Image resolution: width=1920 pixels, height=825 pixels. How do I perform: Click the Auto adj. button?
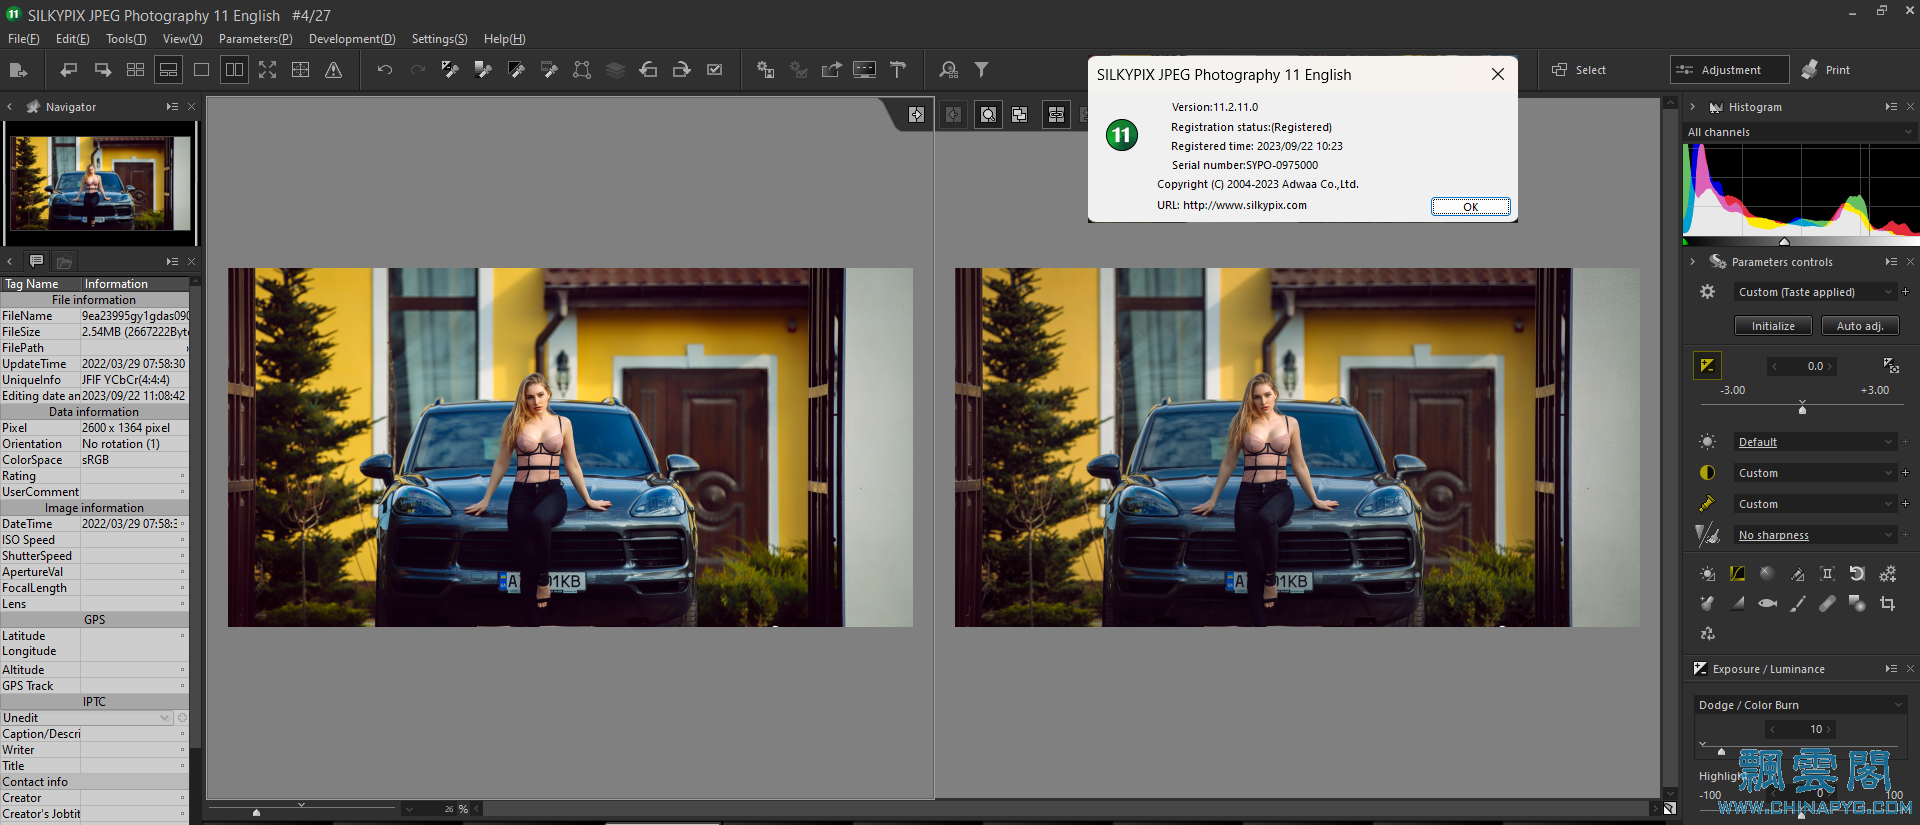point(1859,326)
